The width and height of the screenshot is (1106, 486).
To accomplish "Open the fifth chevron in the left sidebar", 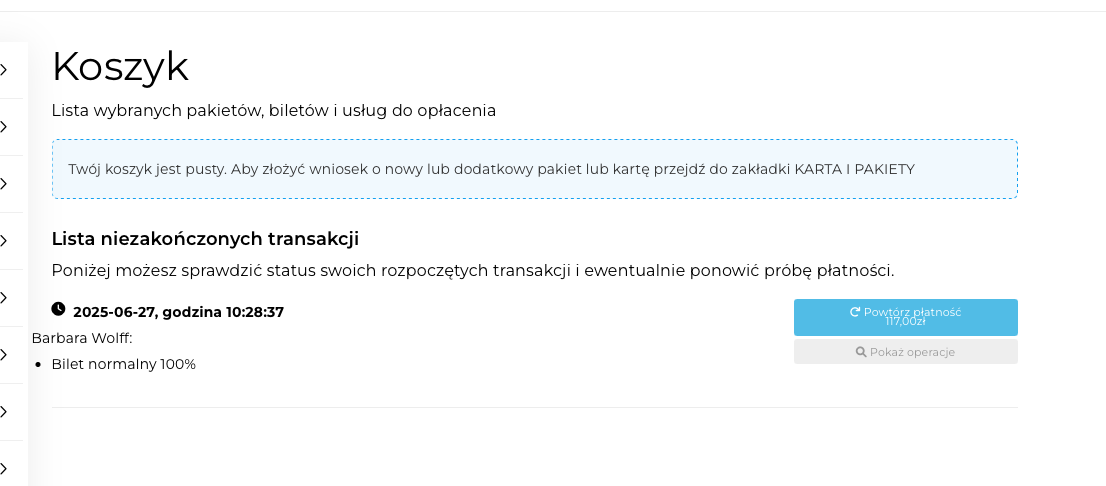I will [4, 298].
